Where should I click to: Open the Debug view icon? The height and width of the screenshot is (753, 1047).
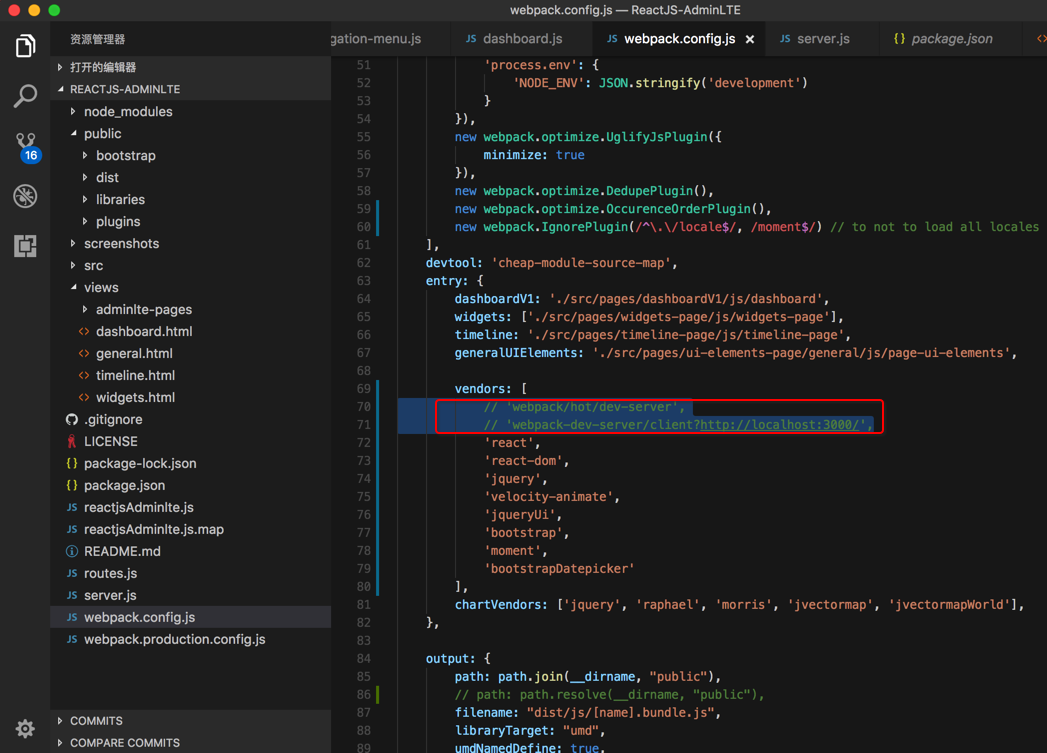pos(25,196)
